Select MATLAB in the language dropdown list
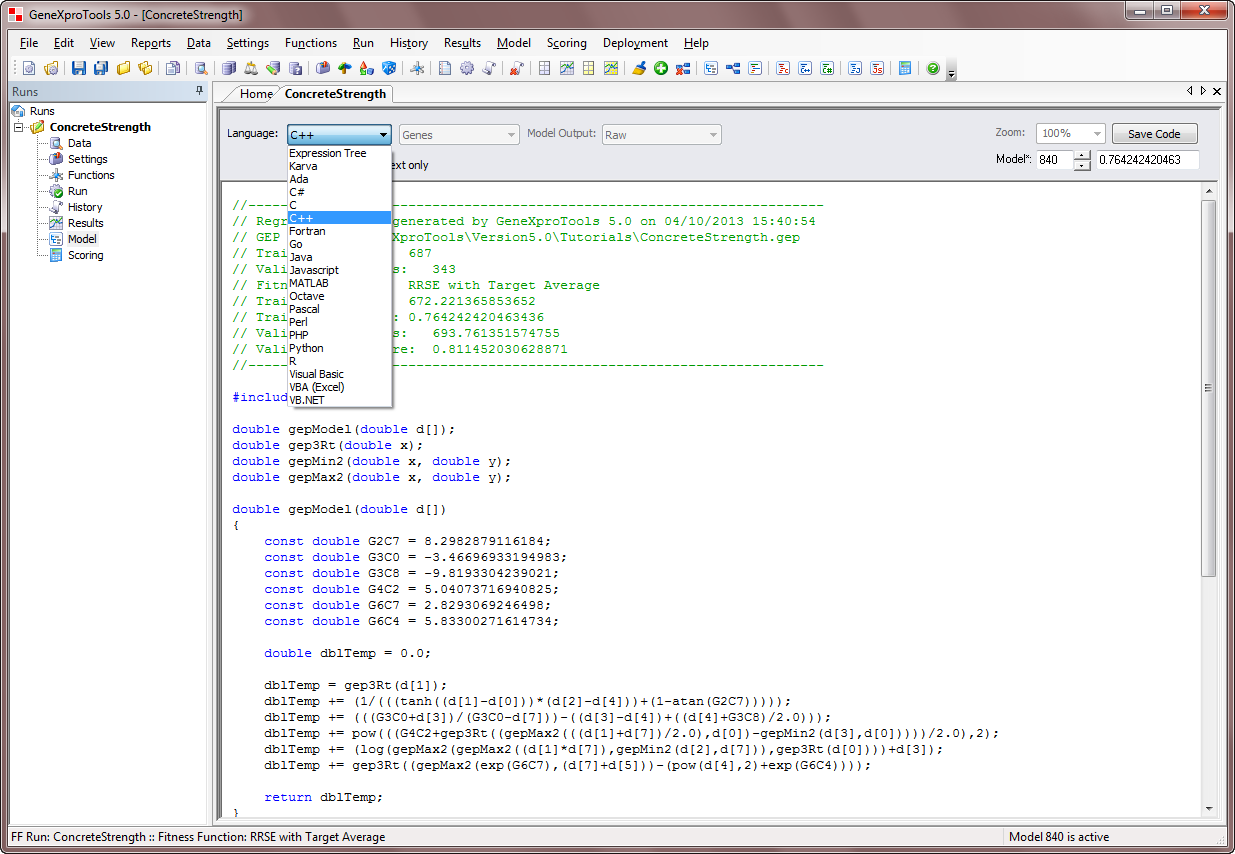 308,283
